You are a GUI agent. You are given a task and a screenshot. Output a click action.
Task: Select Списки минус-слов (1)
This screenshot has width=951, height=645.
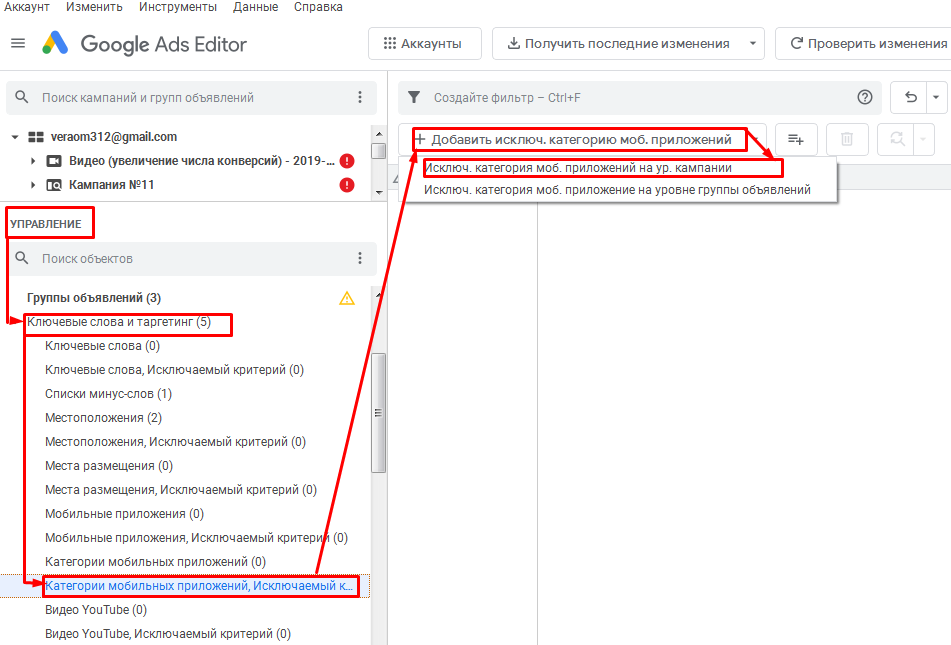[x=109, y=394]
